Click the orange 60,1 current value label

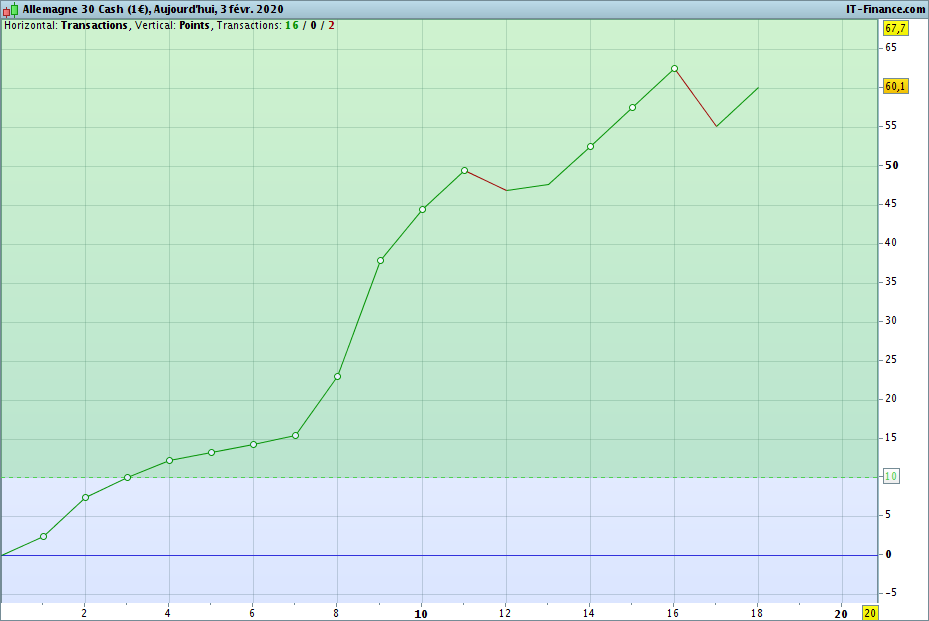[x=895, y=87]
